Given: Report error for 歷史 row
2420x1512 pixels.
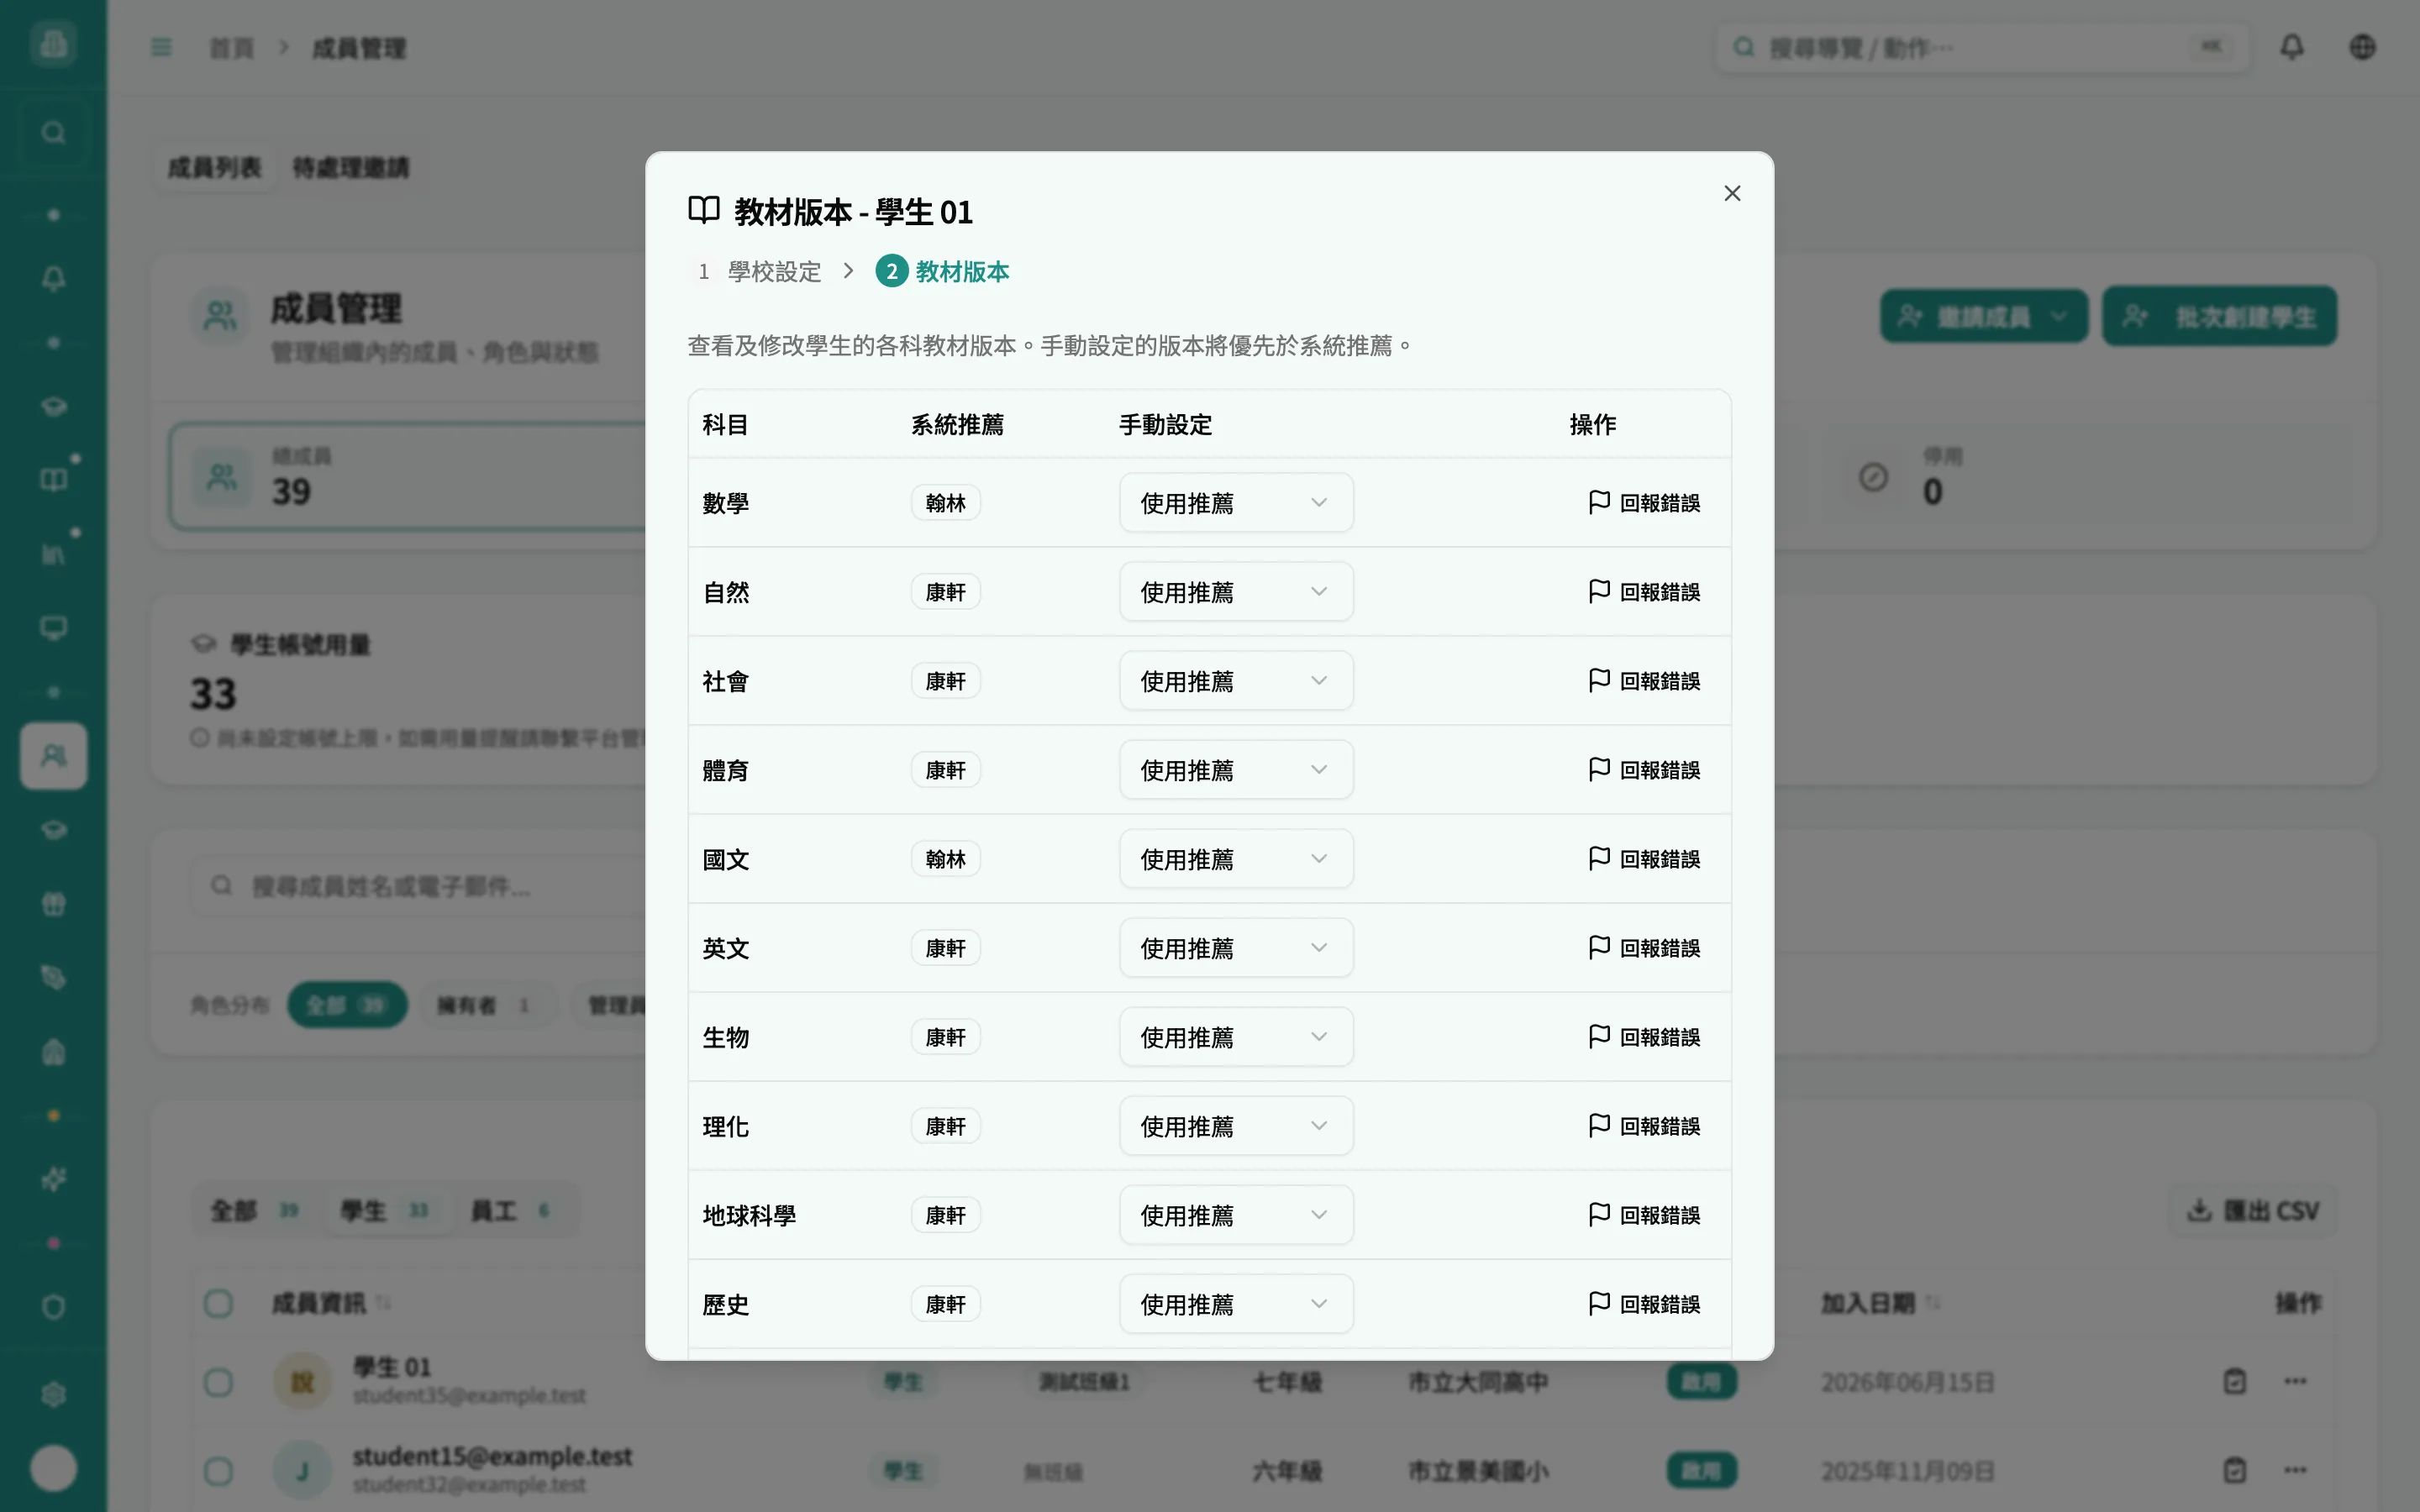Looking at the screenshot, I should [x=1644, y=1304].
